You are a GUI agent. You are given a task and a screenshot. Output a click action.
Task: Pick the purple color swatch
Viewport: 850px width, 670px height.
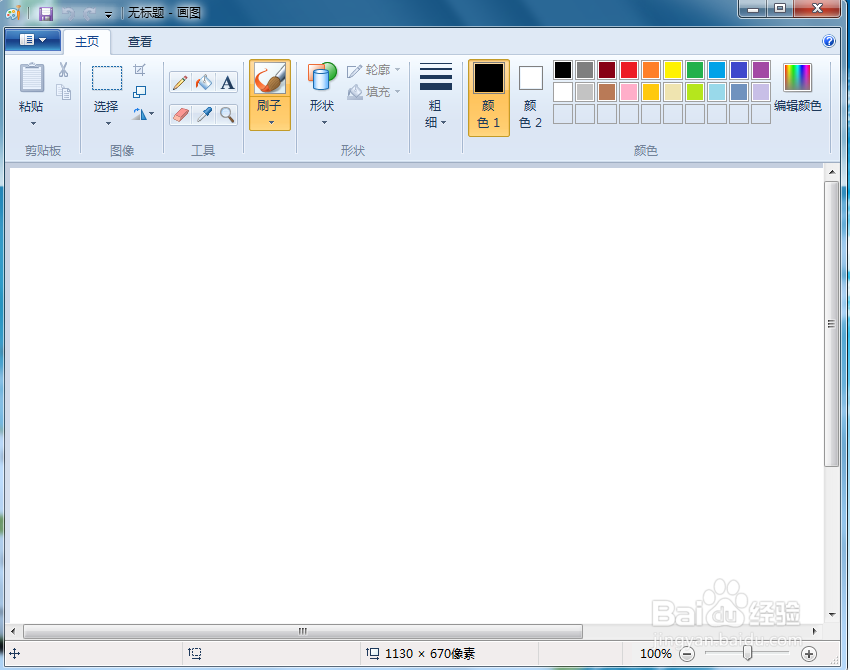point(761,70)
